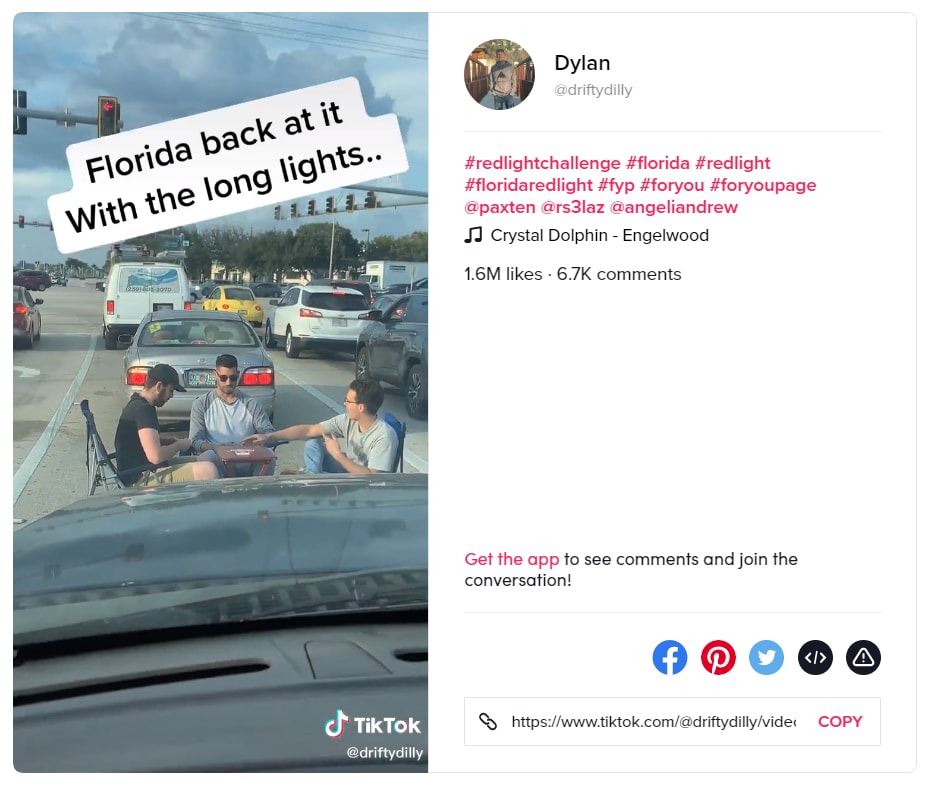Open the #redlightchallenge hashtag

(543, 163)
